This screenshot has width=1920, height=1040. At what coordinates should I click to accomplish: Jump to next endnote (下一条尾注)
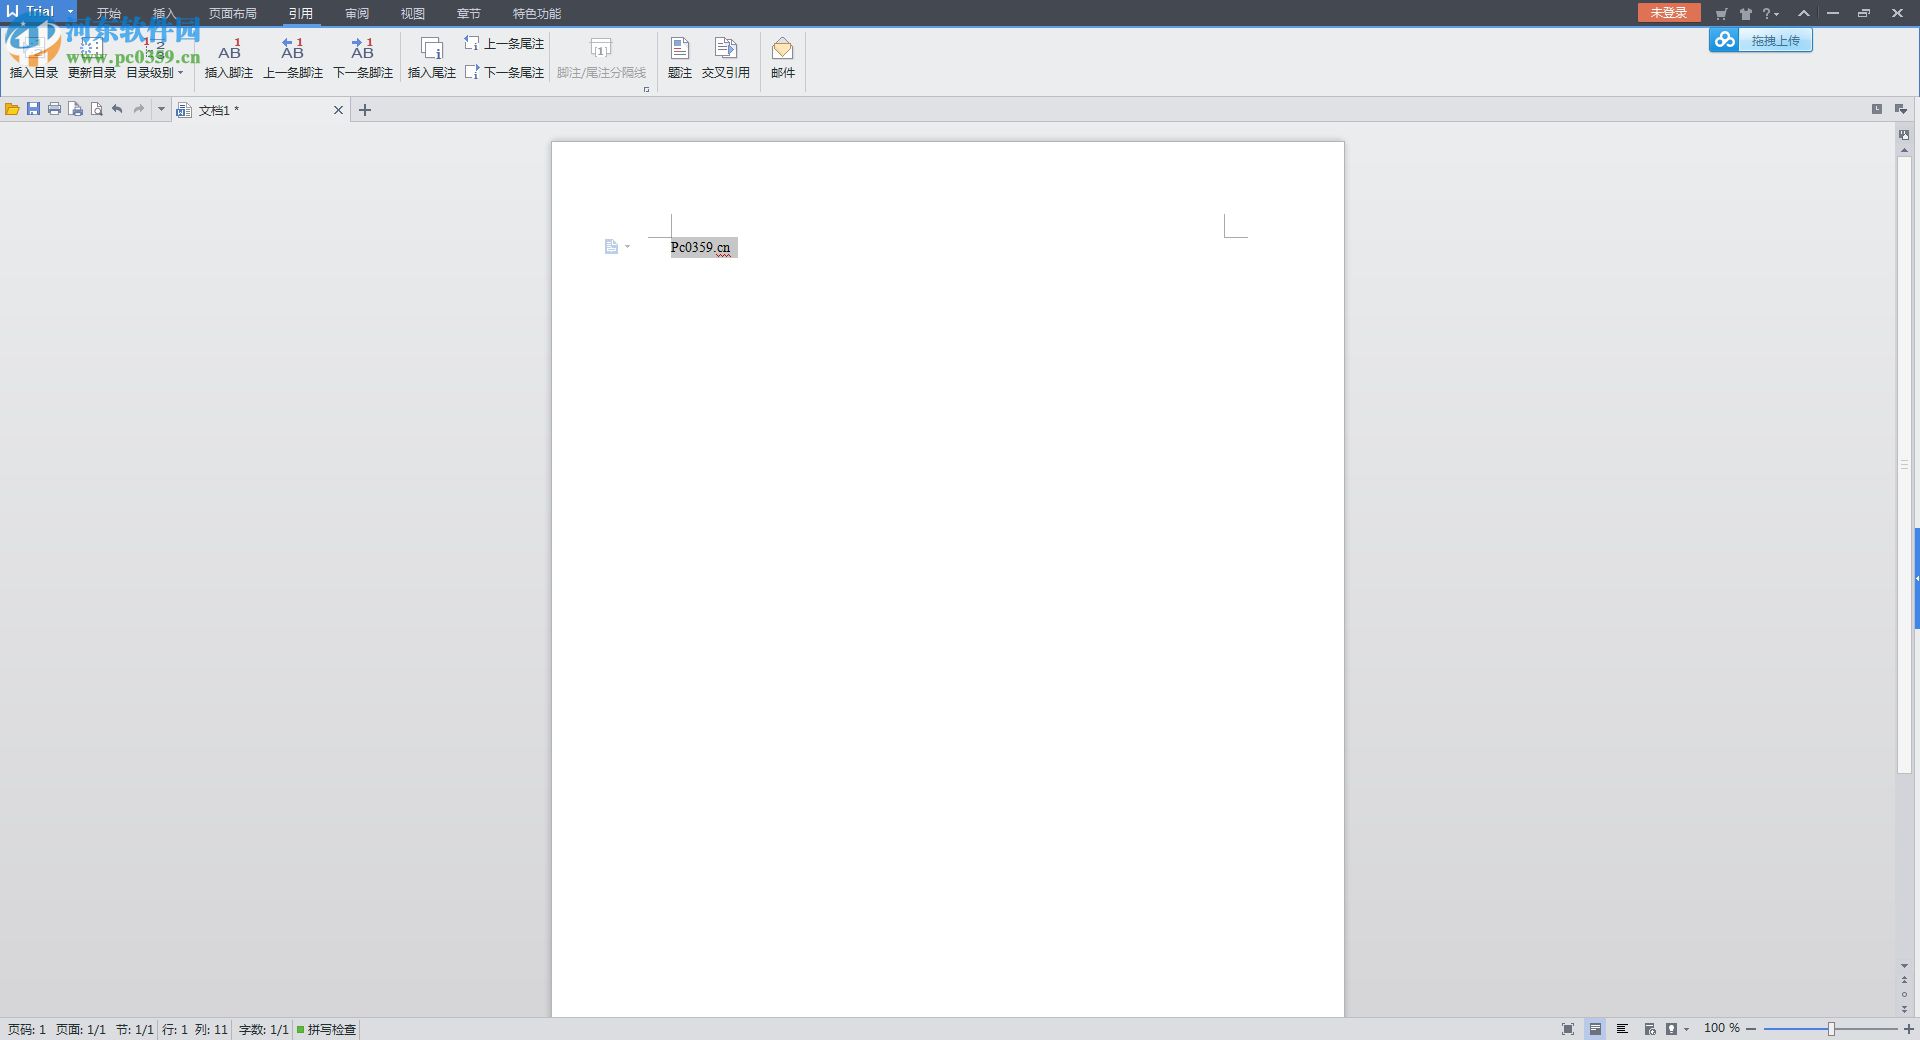[x=504, y=72]
